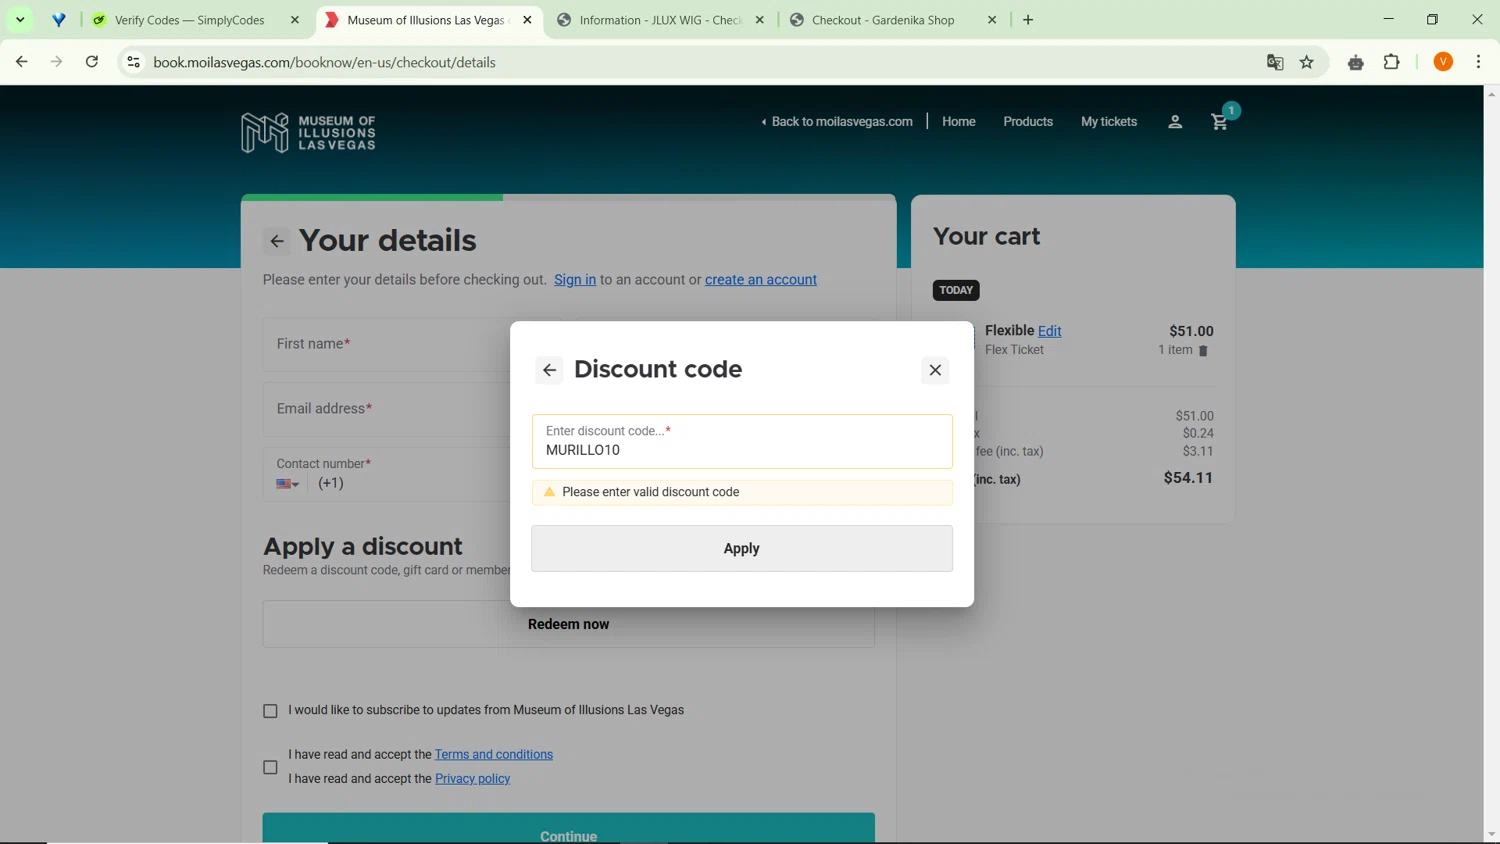The image size is (1500, 844).
Task: Close the Museum of Illusions tab
Action: click(x=528, y=20)
